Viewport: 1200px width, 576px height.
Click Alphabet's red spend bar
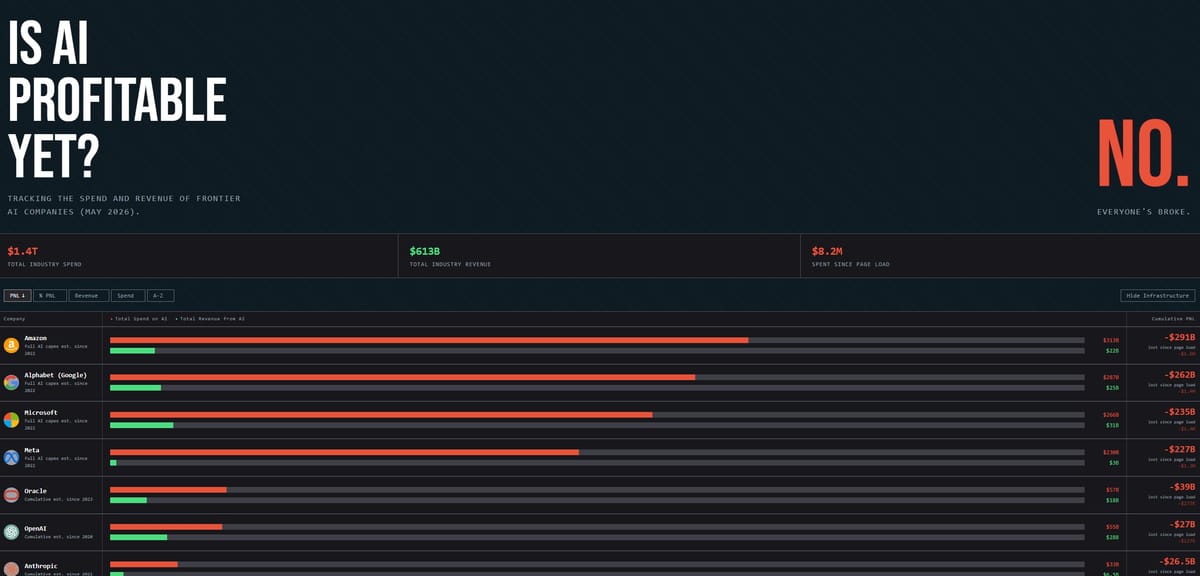[x=402, y=377]
